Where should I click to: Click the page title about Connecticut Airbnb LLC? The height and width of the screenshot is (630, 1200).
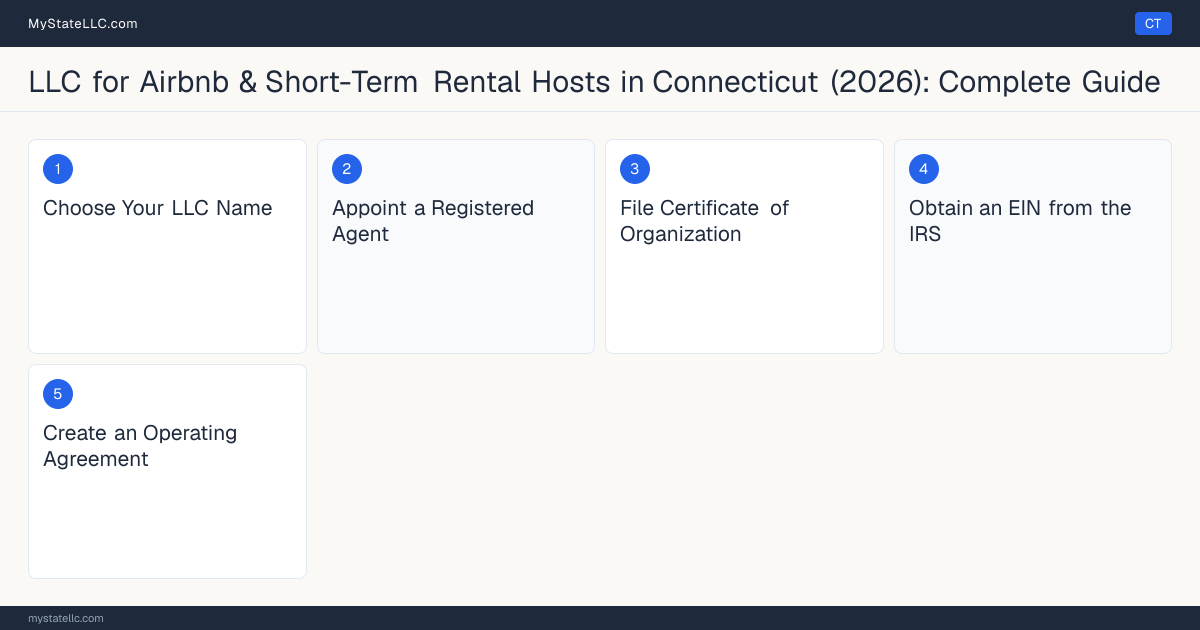[595, 82]
